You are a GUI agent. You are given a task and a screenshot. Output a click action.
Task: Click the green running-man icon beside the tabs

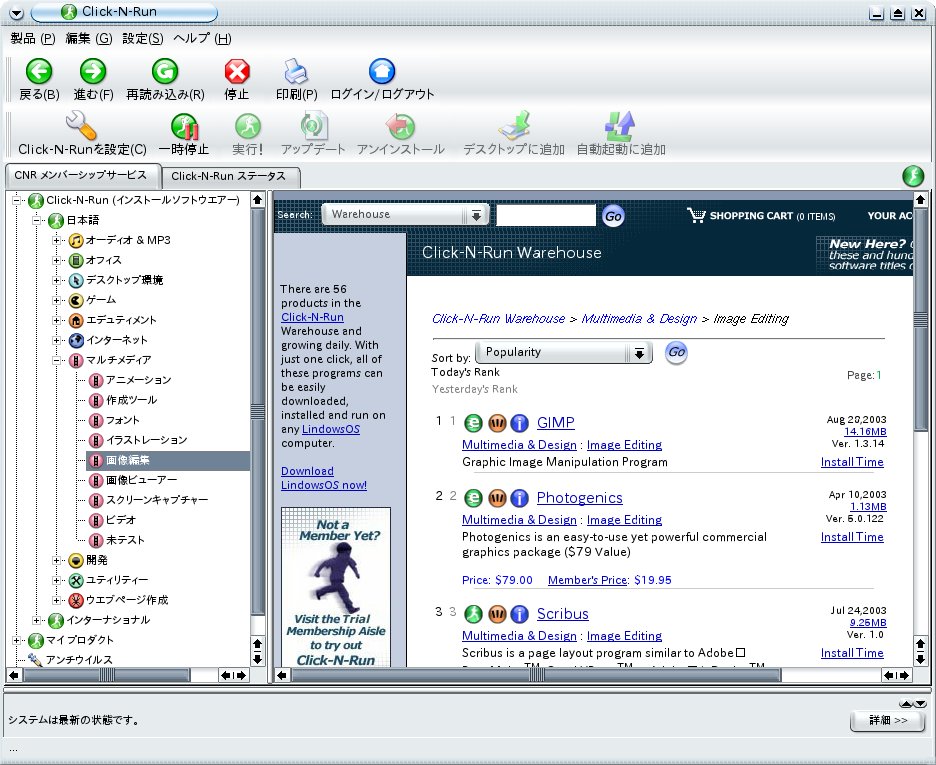coord(913,176)
